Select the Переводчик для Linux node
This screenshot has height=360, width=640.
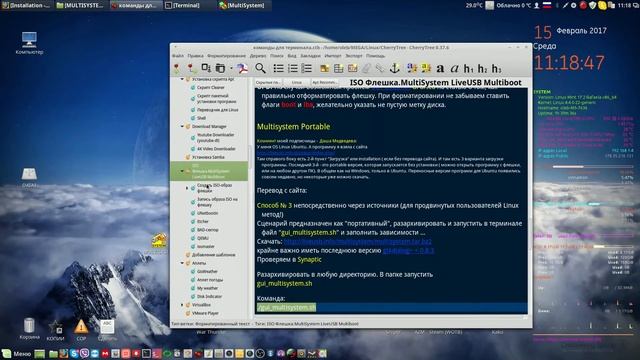tap(218, 110)
